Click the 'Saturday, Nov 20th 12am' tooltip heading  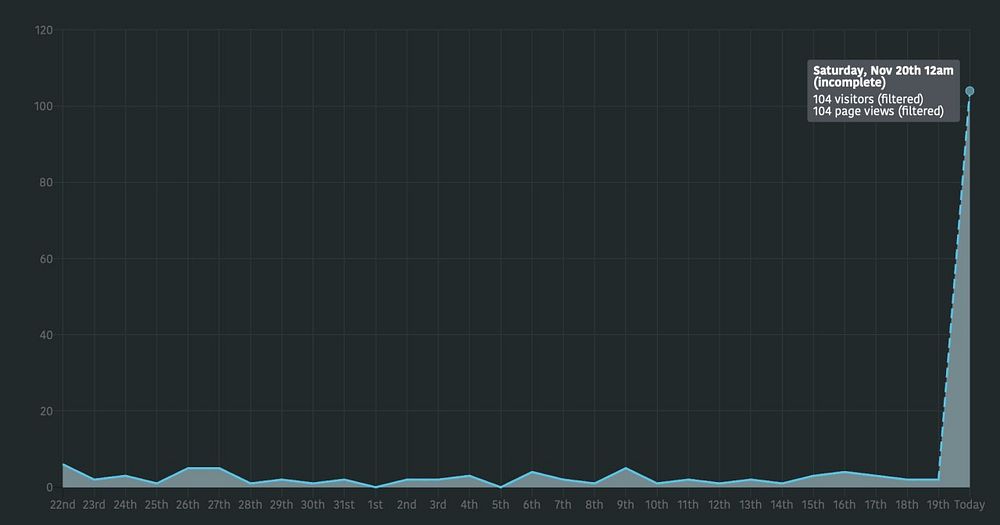click(883, 71)
